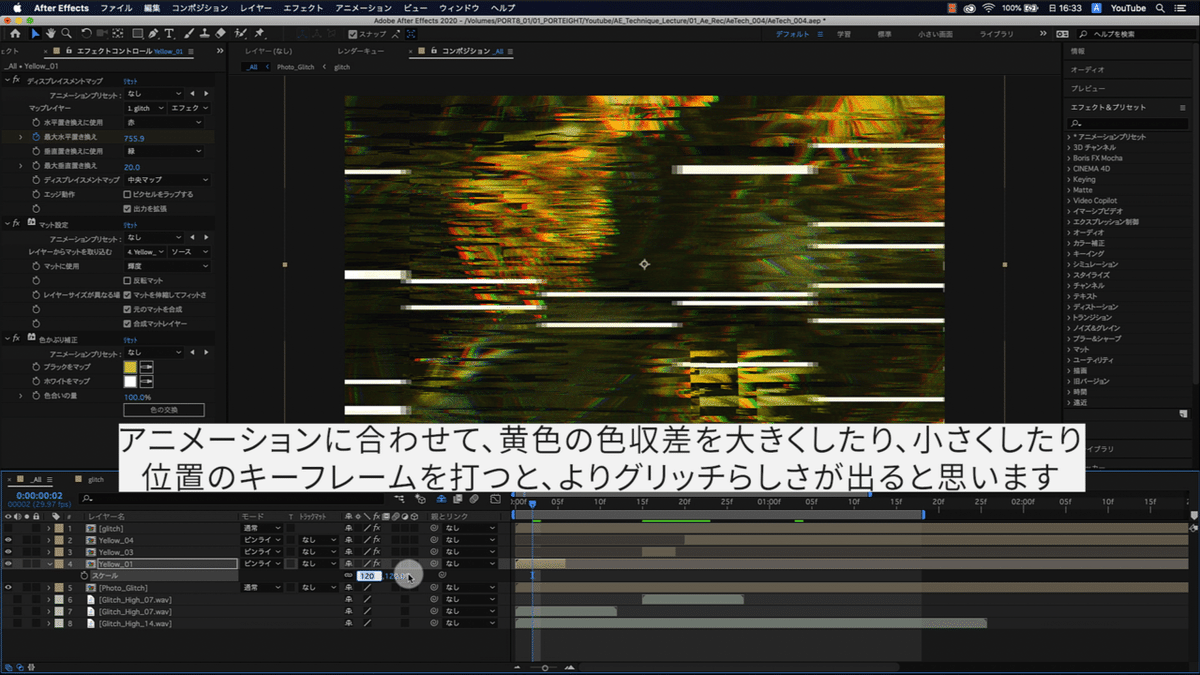Toggle the motion blur timeline switch icon
The image size is (1200, 675).
476,497
